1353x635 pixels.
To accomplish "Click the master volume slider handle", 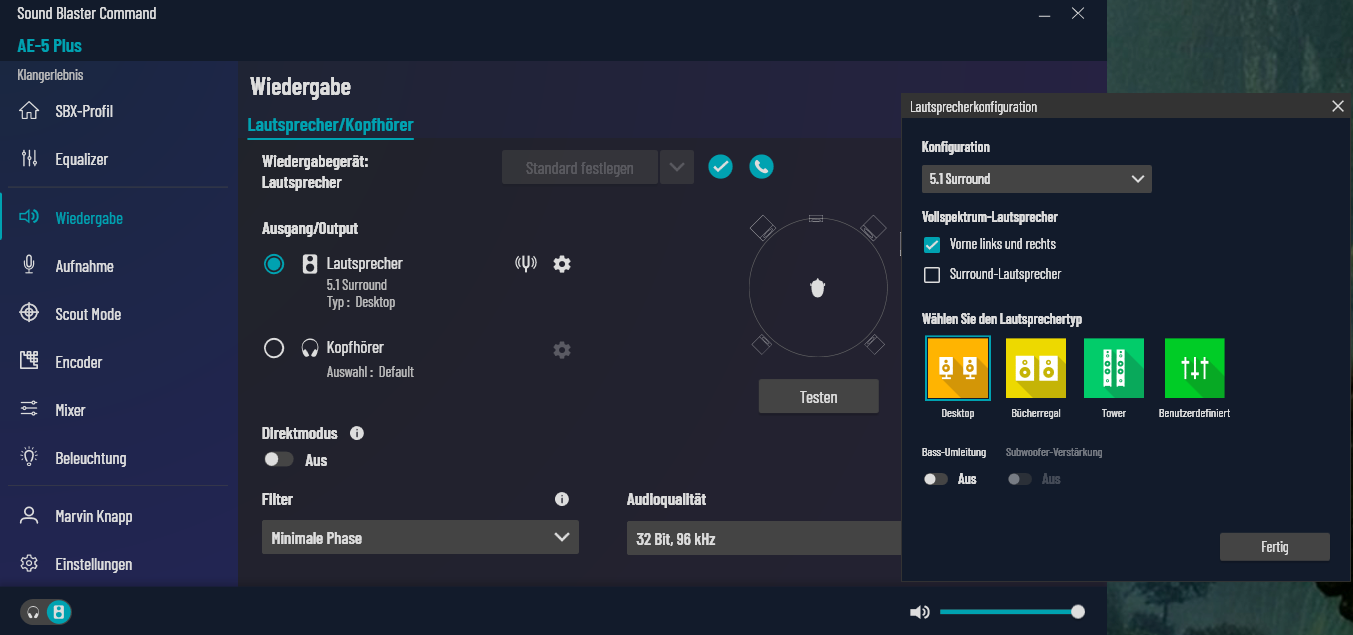I will [1078, 612].
